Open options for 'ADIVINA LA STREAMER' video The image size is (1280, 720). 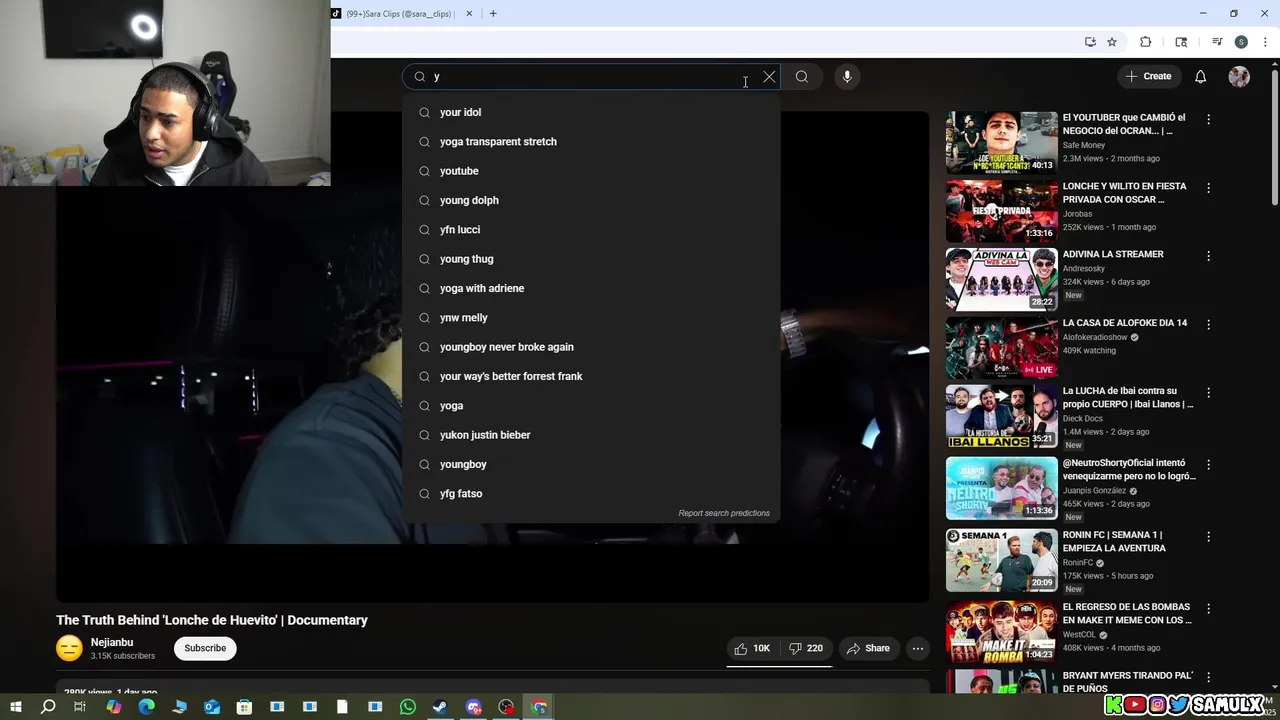(1208, 256)
